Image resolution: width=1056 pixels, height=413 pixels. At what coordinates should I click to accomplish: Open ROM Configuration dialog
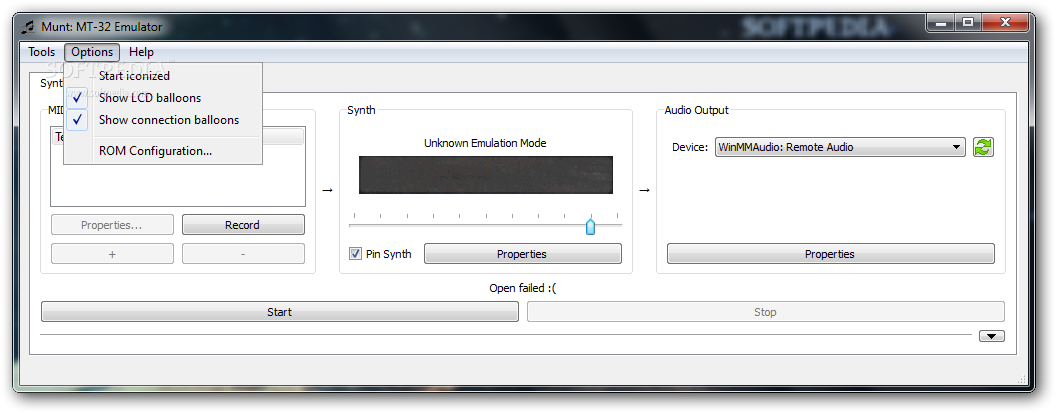tap(162, 151)
